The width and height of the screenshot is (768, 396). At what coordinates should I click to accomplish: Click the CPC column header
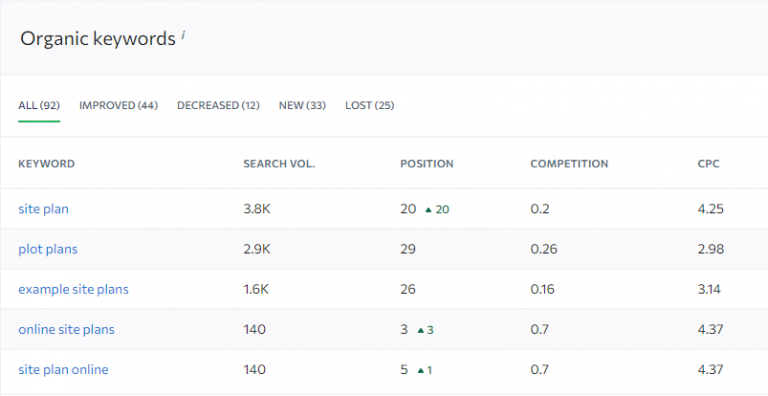point(709,164)
